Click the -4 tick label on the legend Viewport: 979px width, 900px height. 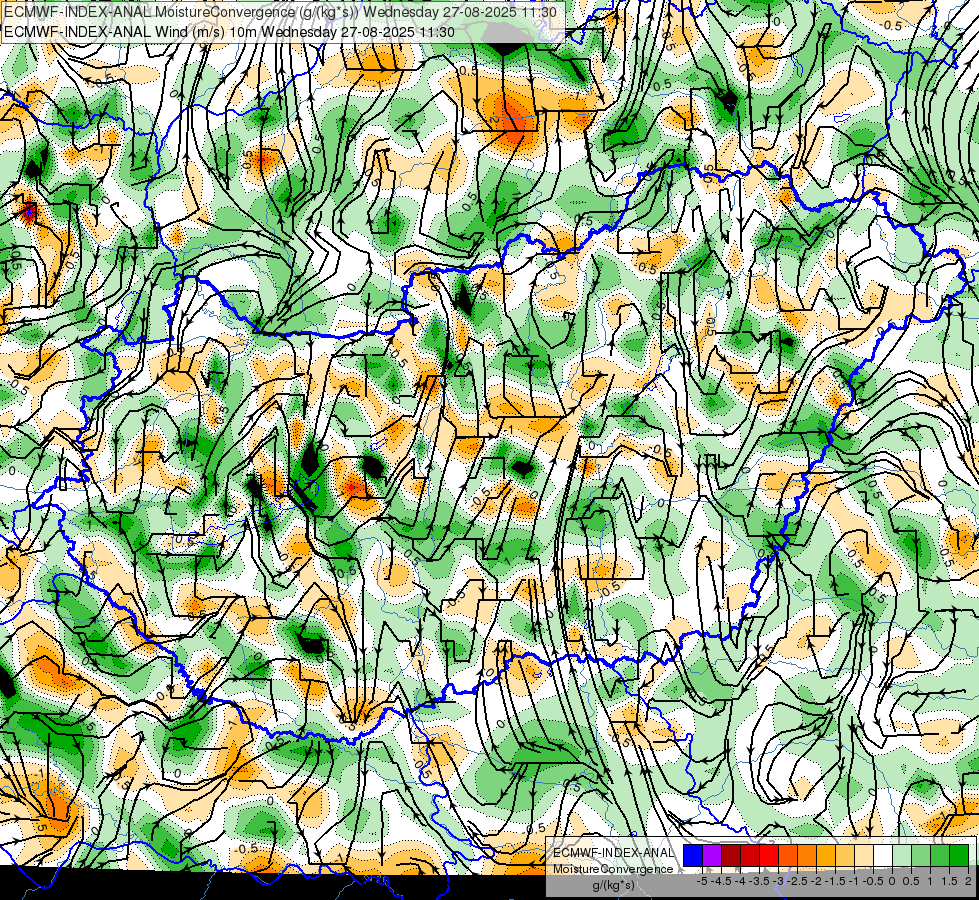[740, 881]
